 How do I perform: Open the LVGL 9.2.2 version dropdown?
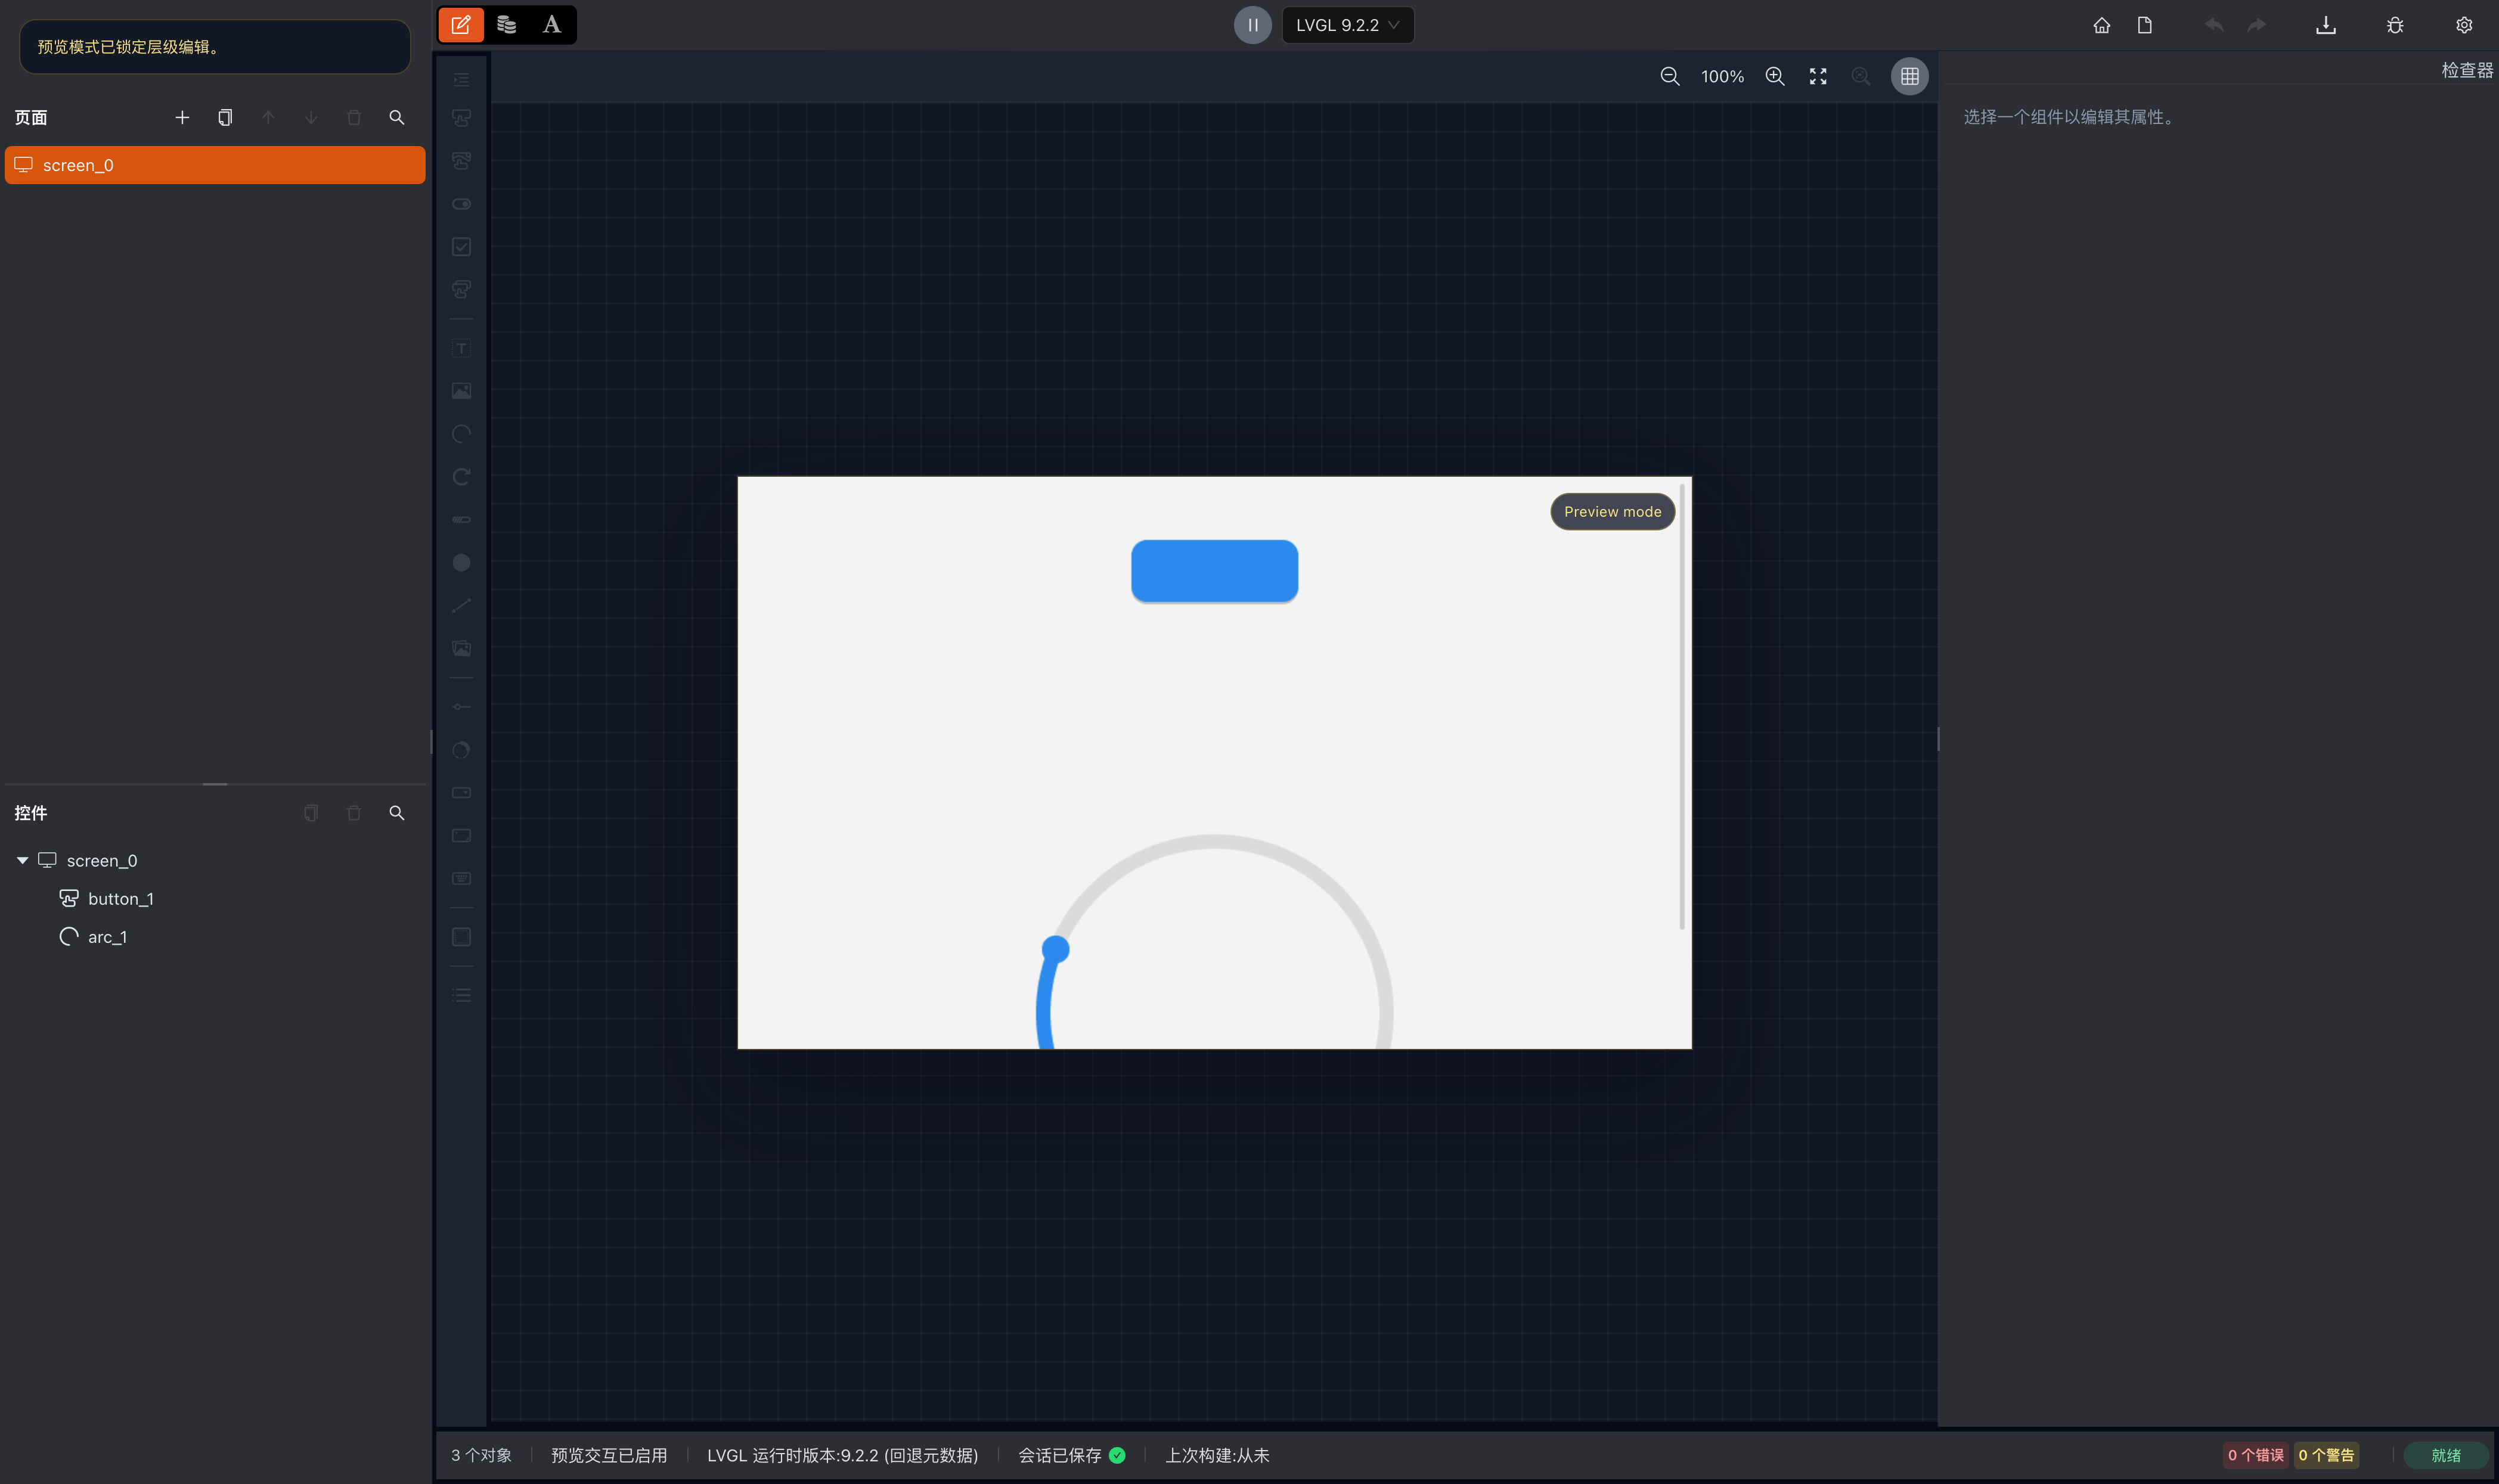point(1347,25)
